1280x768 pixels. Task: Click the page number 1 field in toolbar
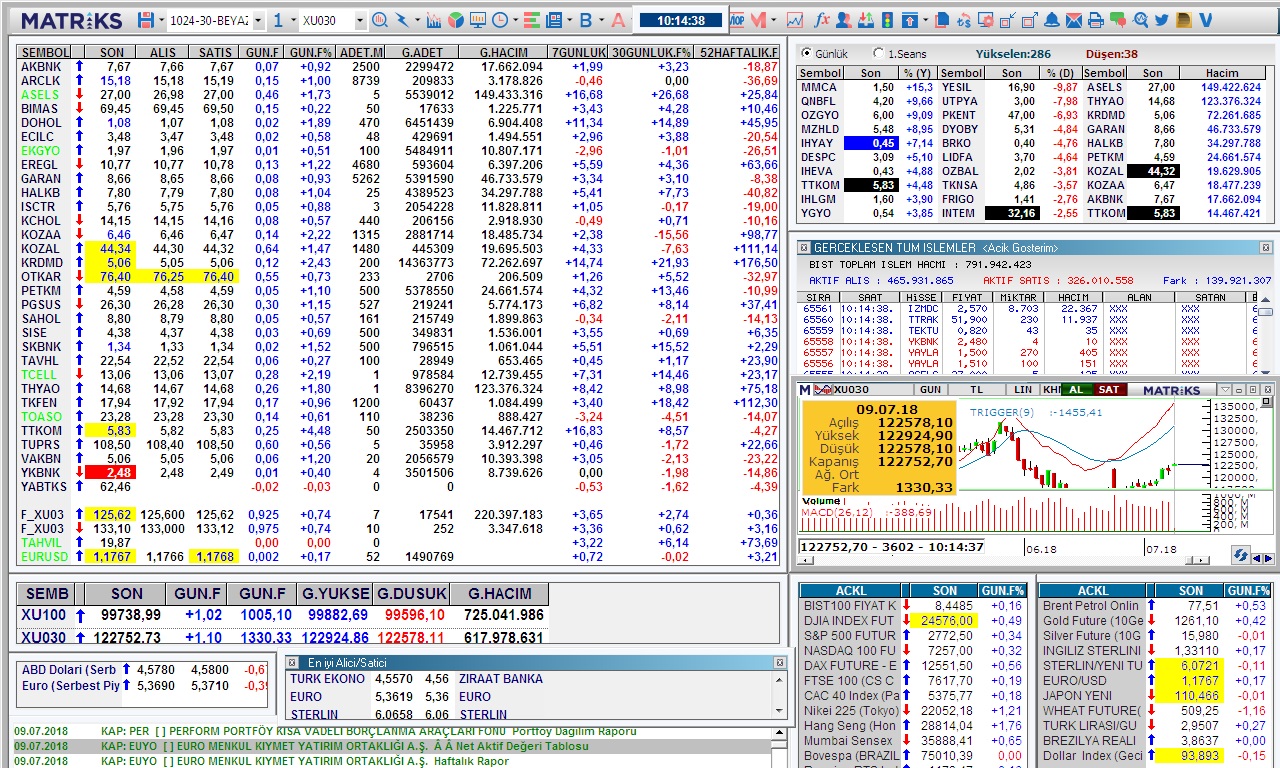click(x=278, y=21)
